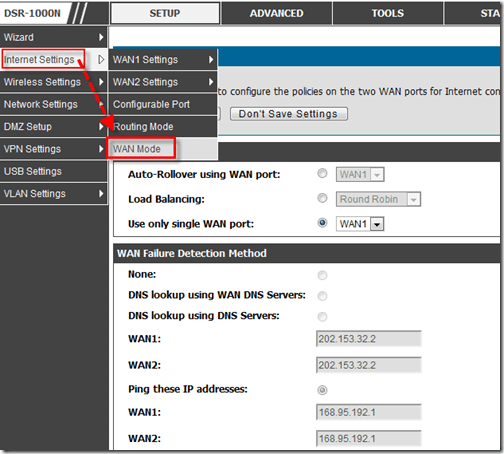Viewport: 504px width, 454px height.
Task: Click arrow beside VLAN Settings
Action: point(101,193)
